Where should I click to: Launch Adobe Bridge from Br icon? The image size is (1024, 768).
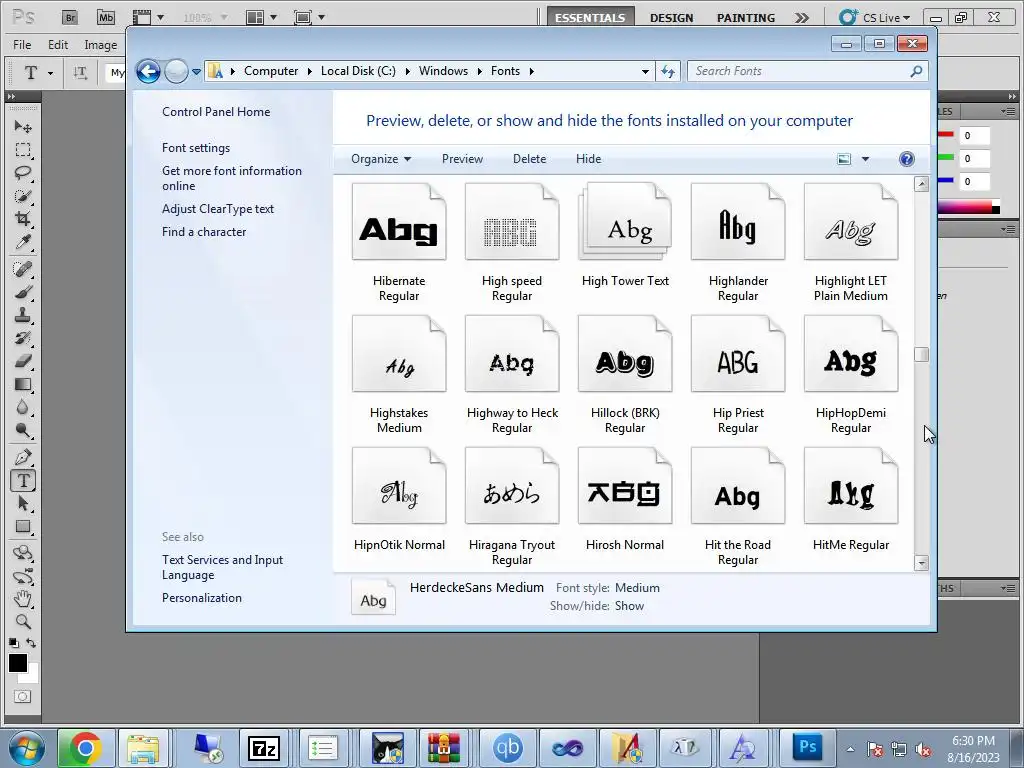tap(70, 18)
